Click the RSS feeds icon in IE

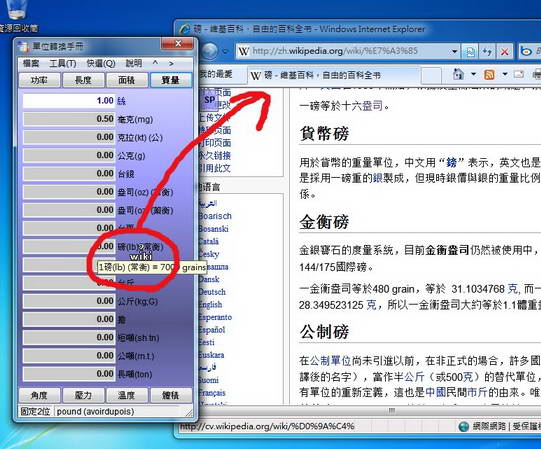coord(489,74)
